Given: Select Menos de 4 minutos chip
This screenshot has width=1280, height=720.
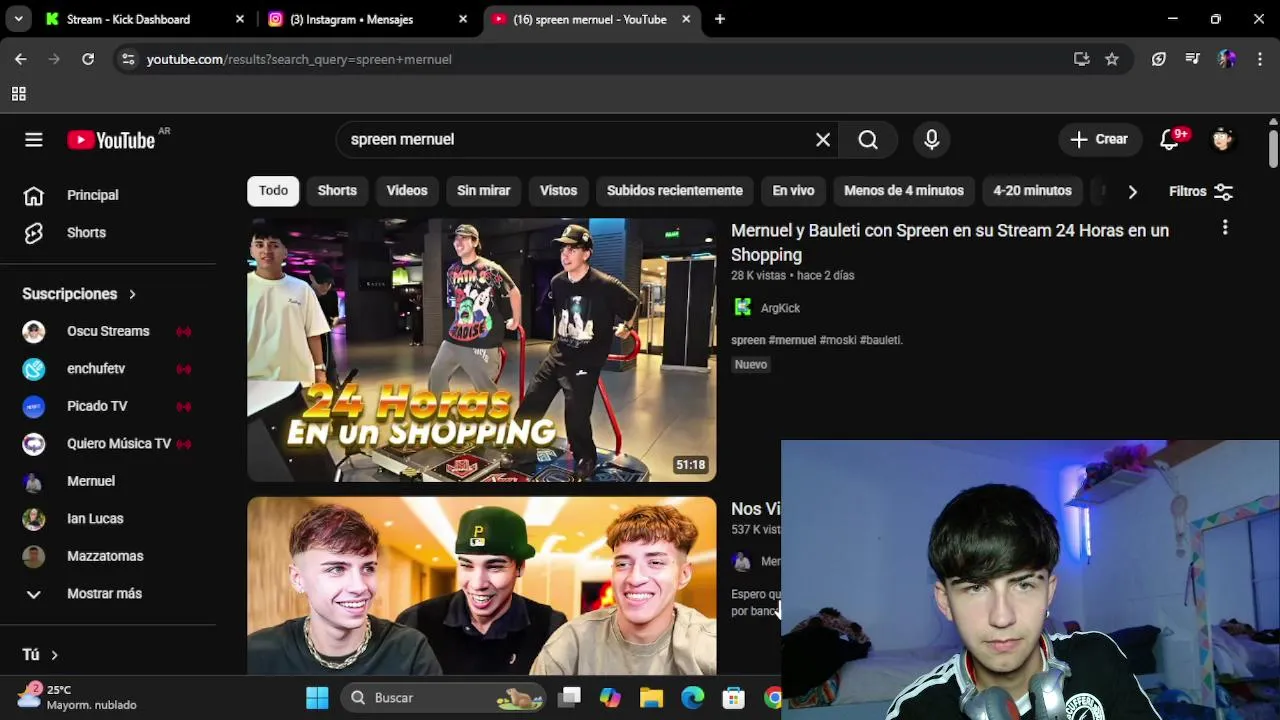Looking at the screenshot, I should 904,191.
